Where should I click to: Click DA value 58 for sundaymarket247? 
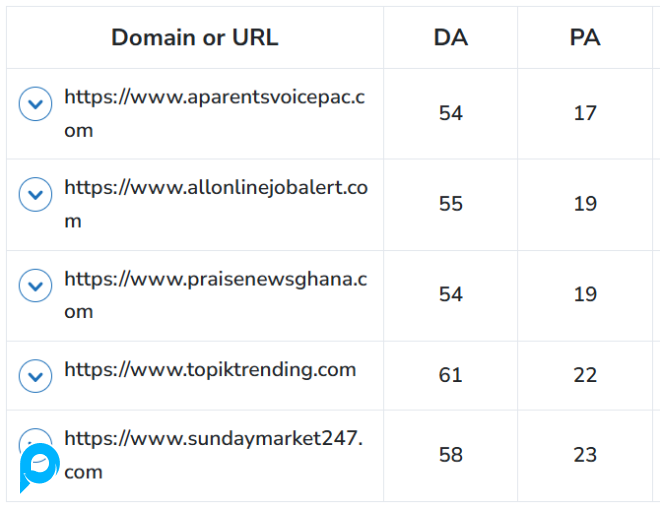click(x=450, y=455)
